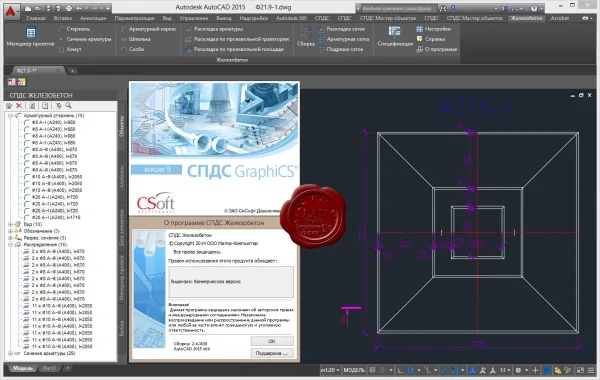Toggle grid display in status bar

(372, 370)
